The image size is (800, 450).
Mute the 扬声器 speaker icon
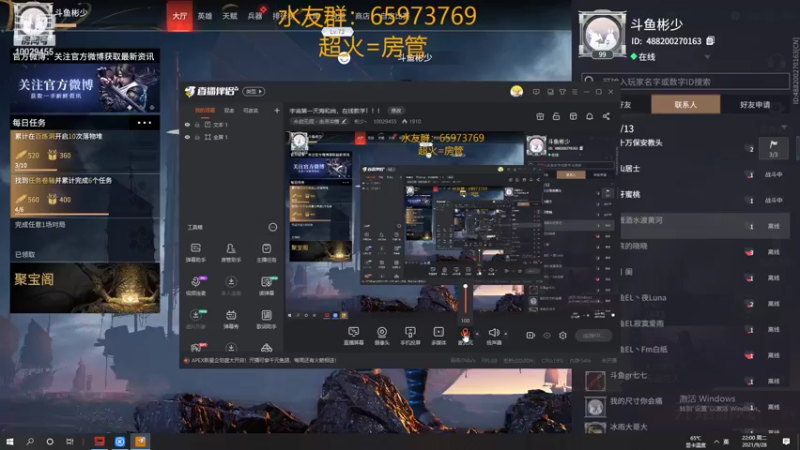coord(493,334)
